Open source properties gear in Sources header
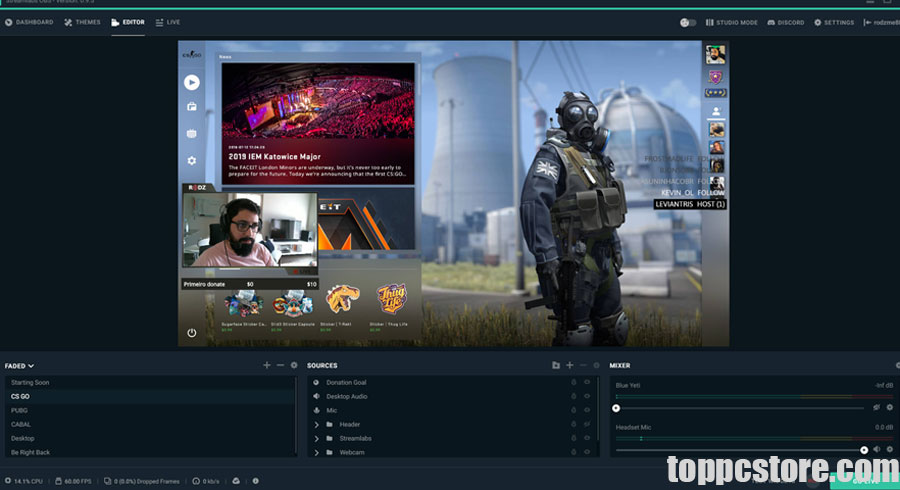900x490 pixels. click(596, 365)
